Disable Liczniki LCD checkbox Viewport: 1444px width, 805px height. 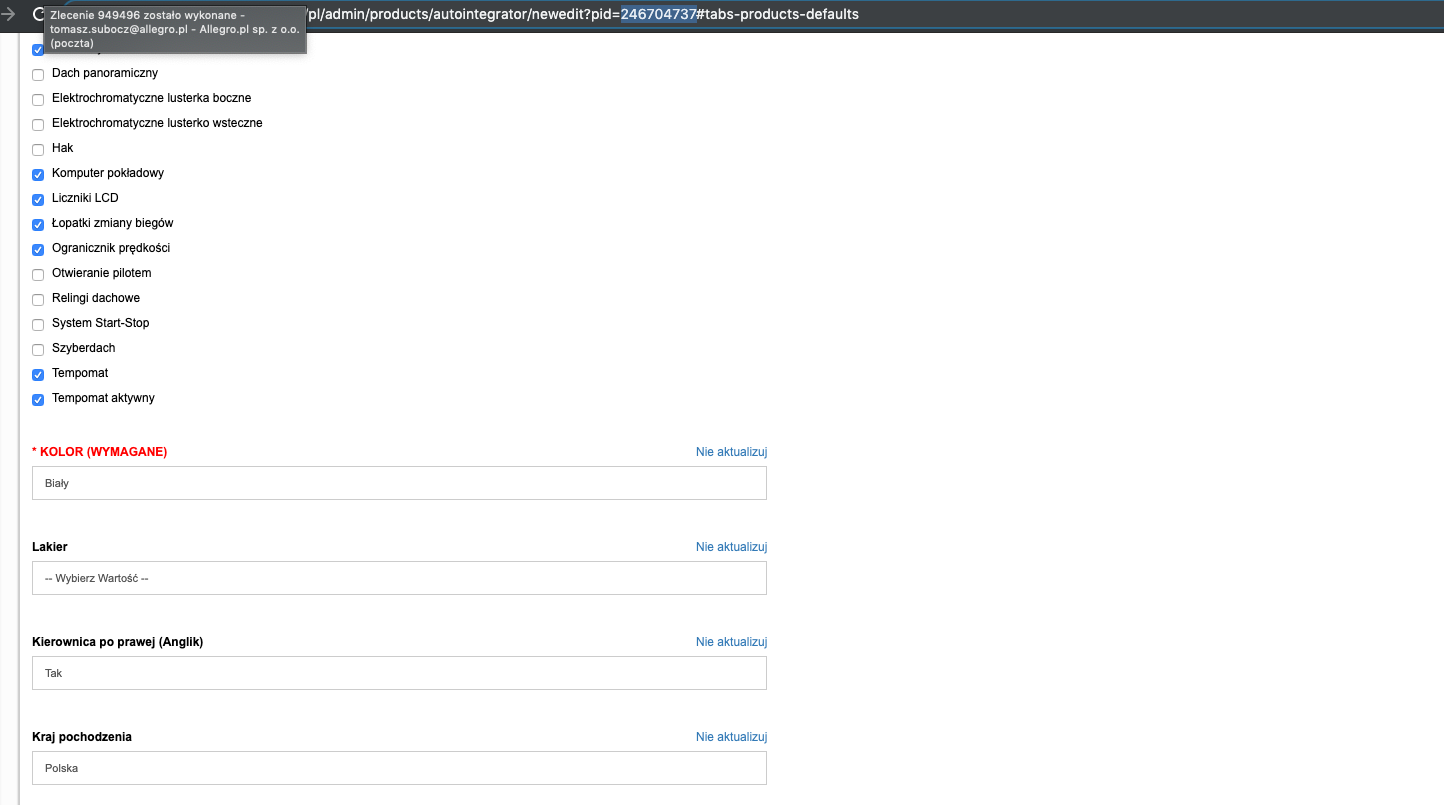[x=38, y=200]
